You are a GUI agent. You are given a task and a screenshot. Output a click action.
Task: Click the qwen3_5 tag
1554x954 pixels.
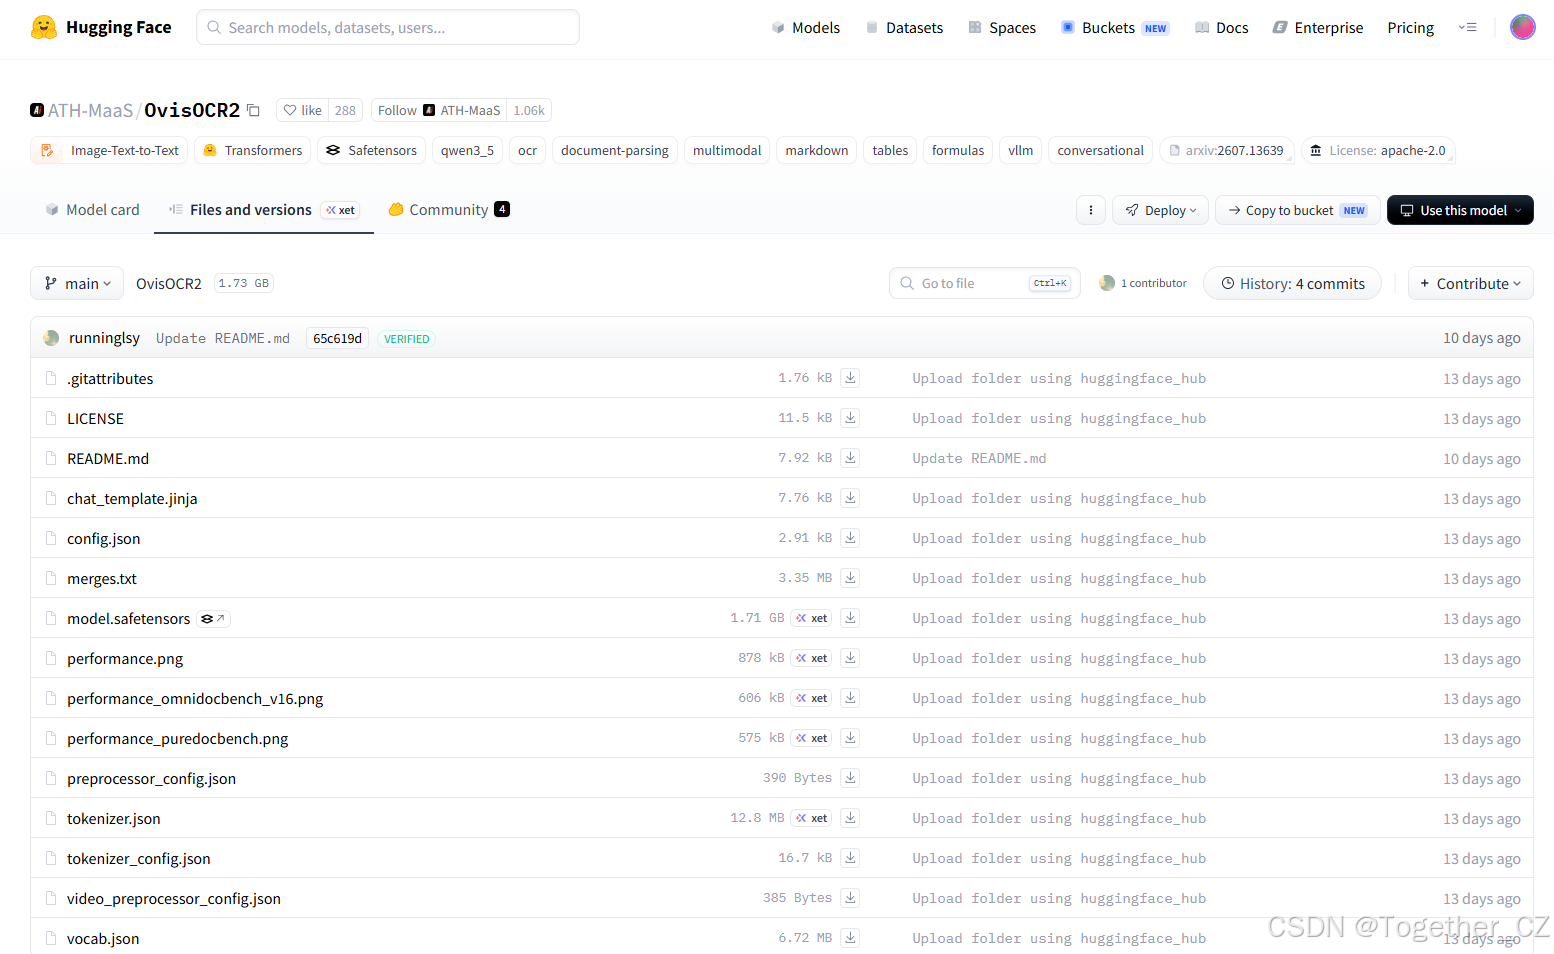(x=467, y=150)
